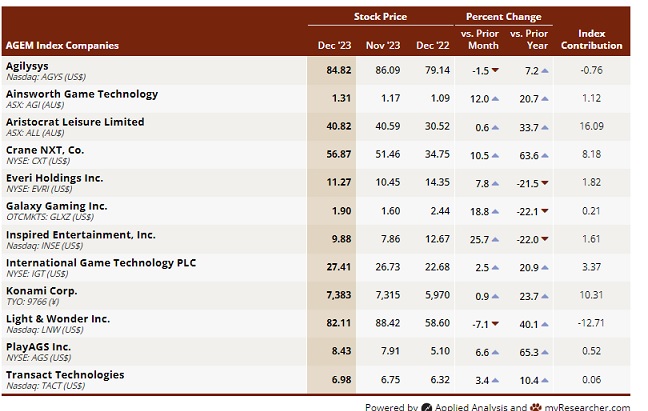Click Konami Corp. company name

pyautogui.click(x=41, y=291)
